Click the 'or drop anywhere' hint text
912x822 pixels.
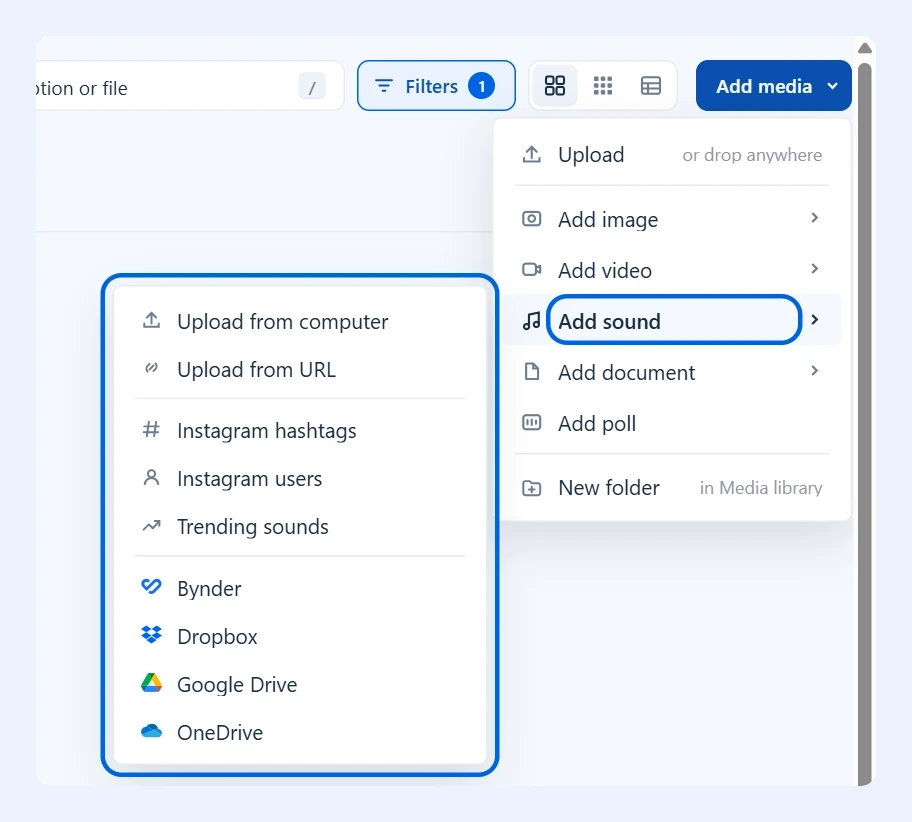[x=752, y=155]
